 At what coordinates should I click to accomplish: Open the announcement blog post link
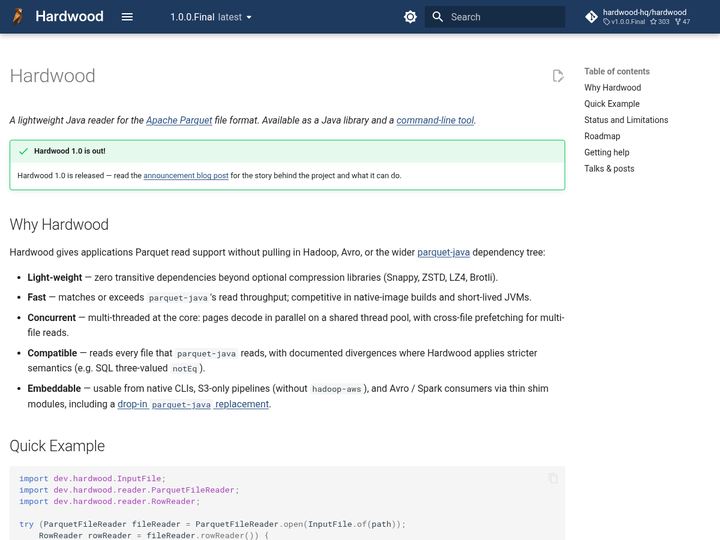coord(186,175)
